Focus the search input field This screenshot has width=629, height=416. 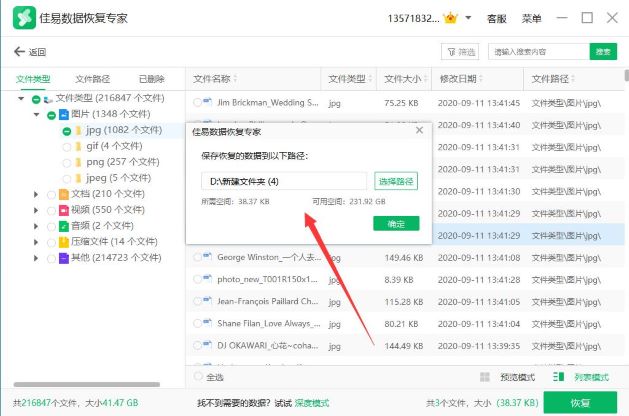pyautogui.click(x=539, y=52)
